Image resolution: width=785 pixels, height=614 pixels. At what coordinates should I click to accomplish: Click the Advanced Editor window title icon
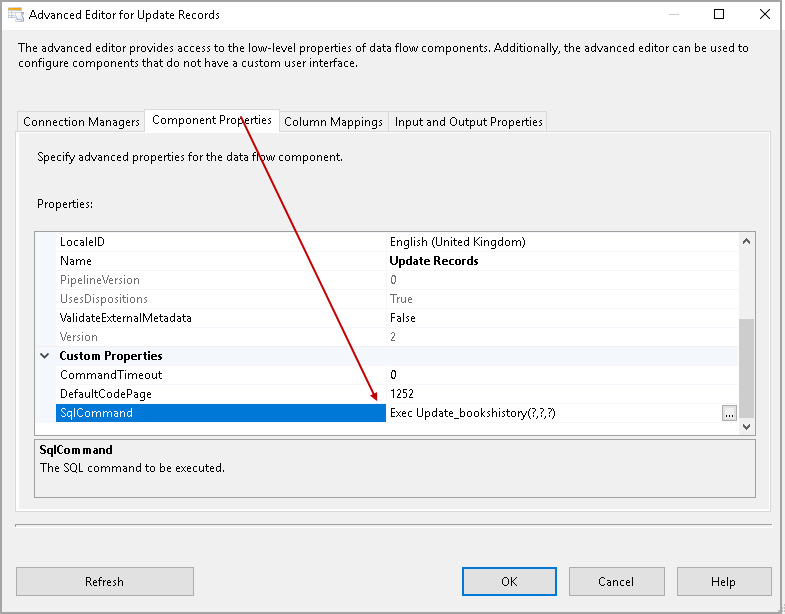tap(15, 15)
